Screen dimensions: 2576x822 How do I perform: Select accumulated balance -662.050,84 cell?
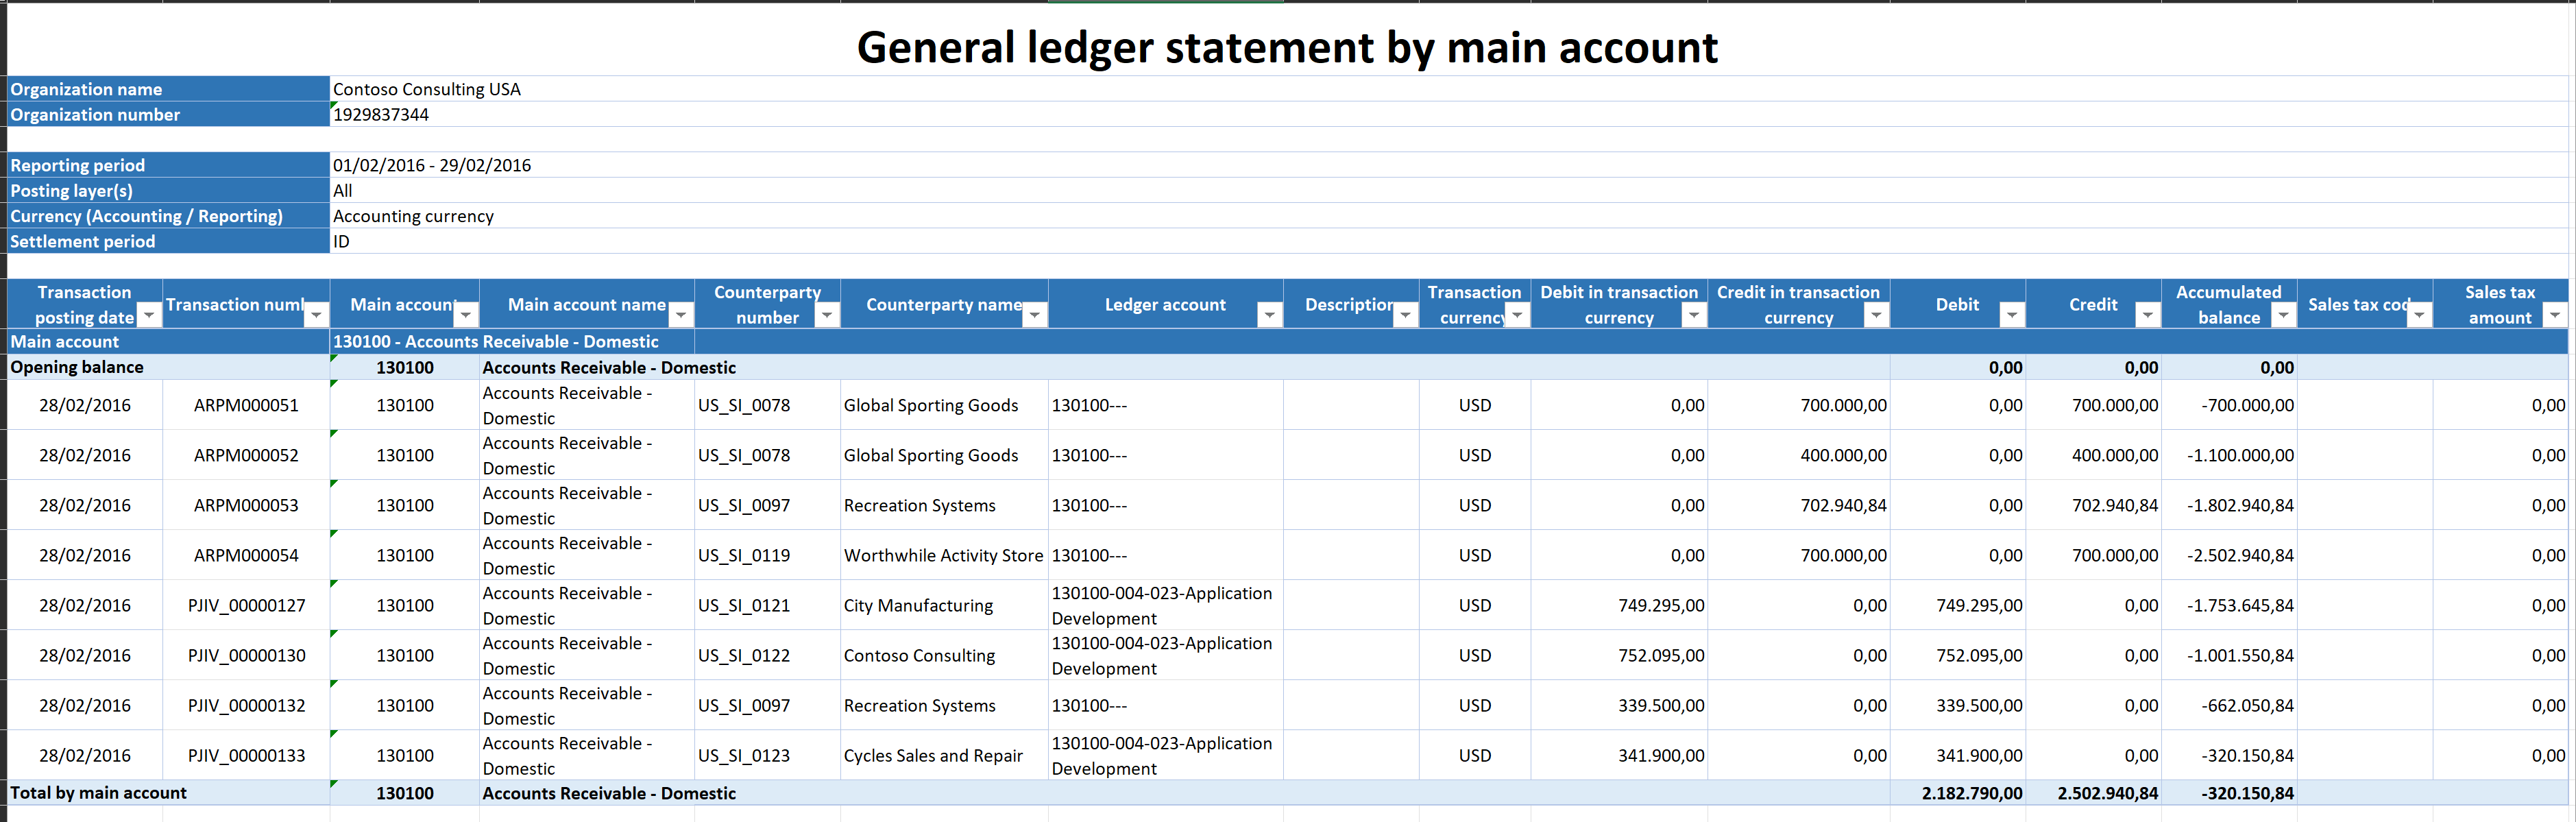click(2229, 705)
